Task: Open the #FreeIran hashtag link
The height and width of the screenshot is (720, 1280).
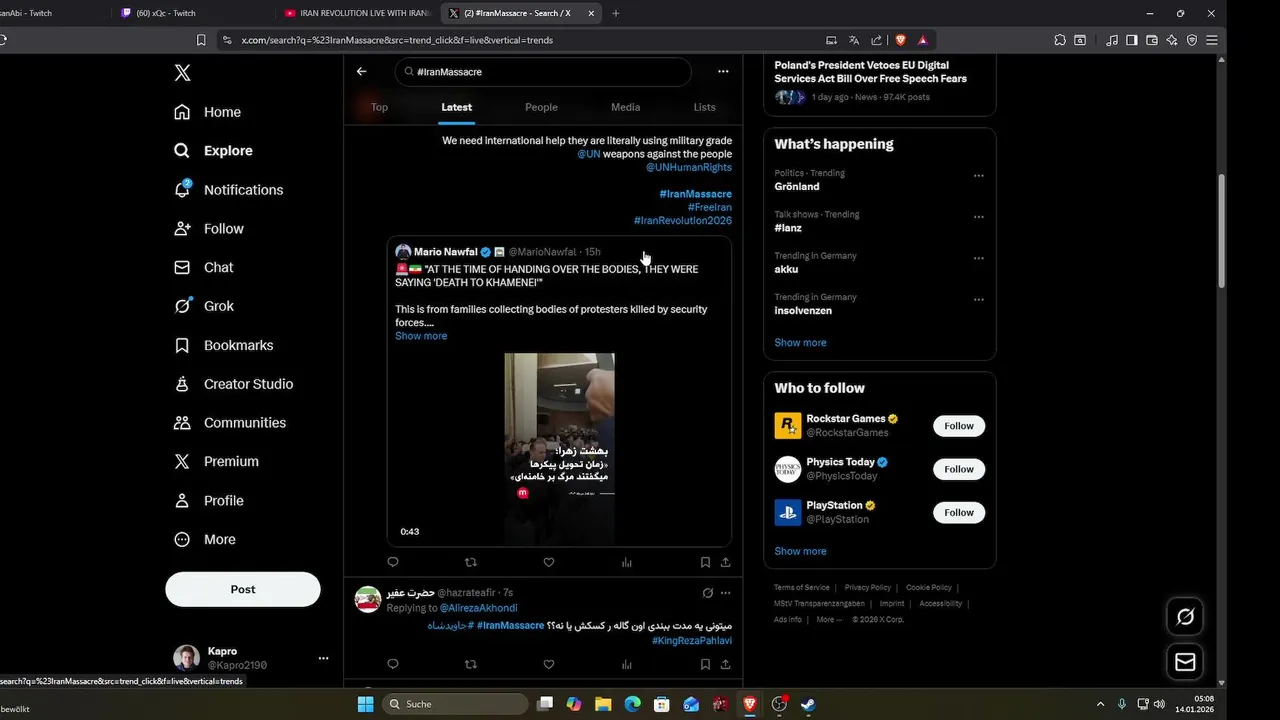Action: click(x=710, y=207)
